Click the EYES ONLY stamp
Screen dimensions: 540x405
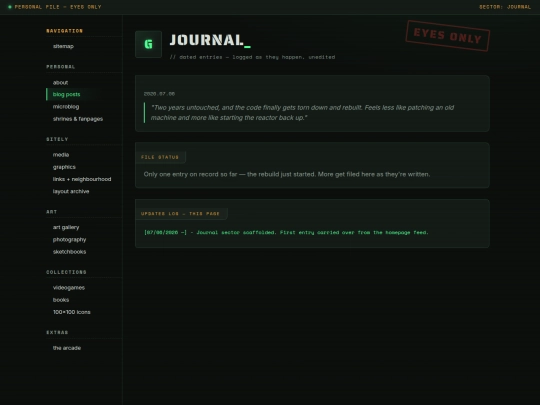pos(448,36)
